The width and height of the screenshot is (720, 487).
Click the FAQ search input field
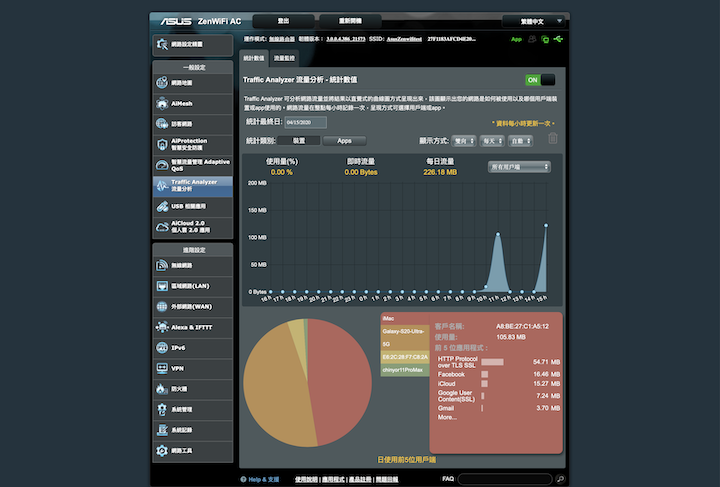point(505,479)
